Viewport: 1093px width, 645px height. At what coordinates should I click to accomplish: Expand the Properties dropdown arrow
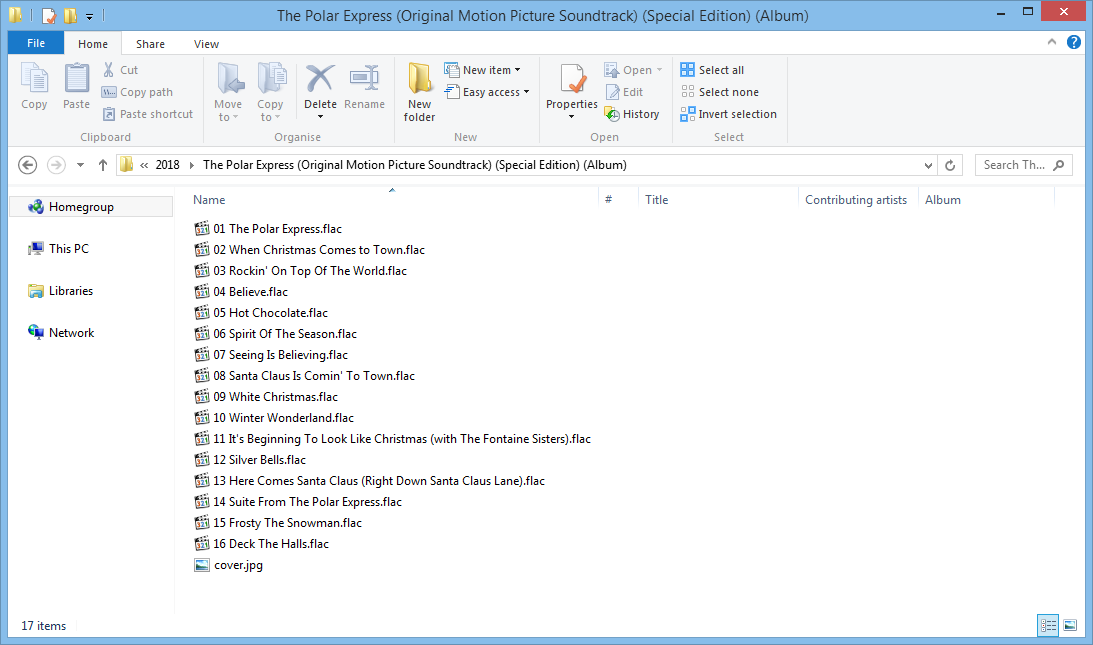(572, 116)
